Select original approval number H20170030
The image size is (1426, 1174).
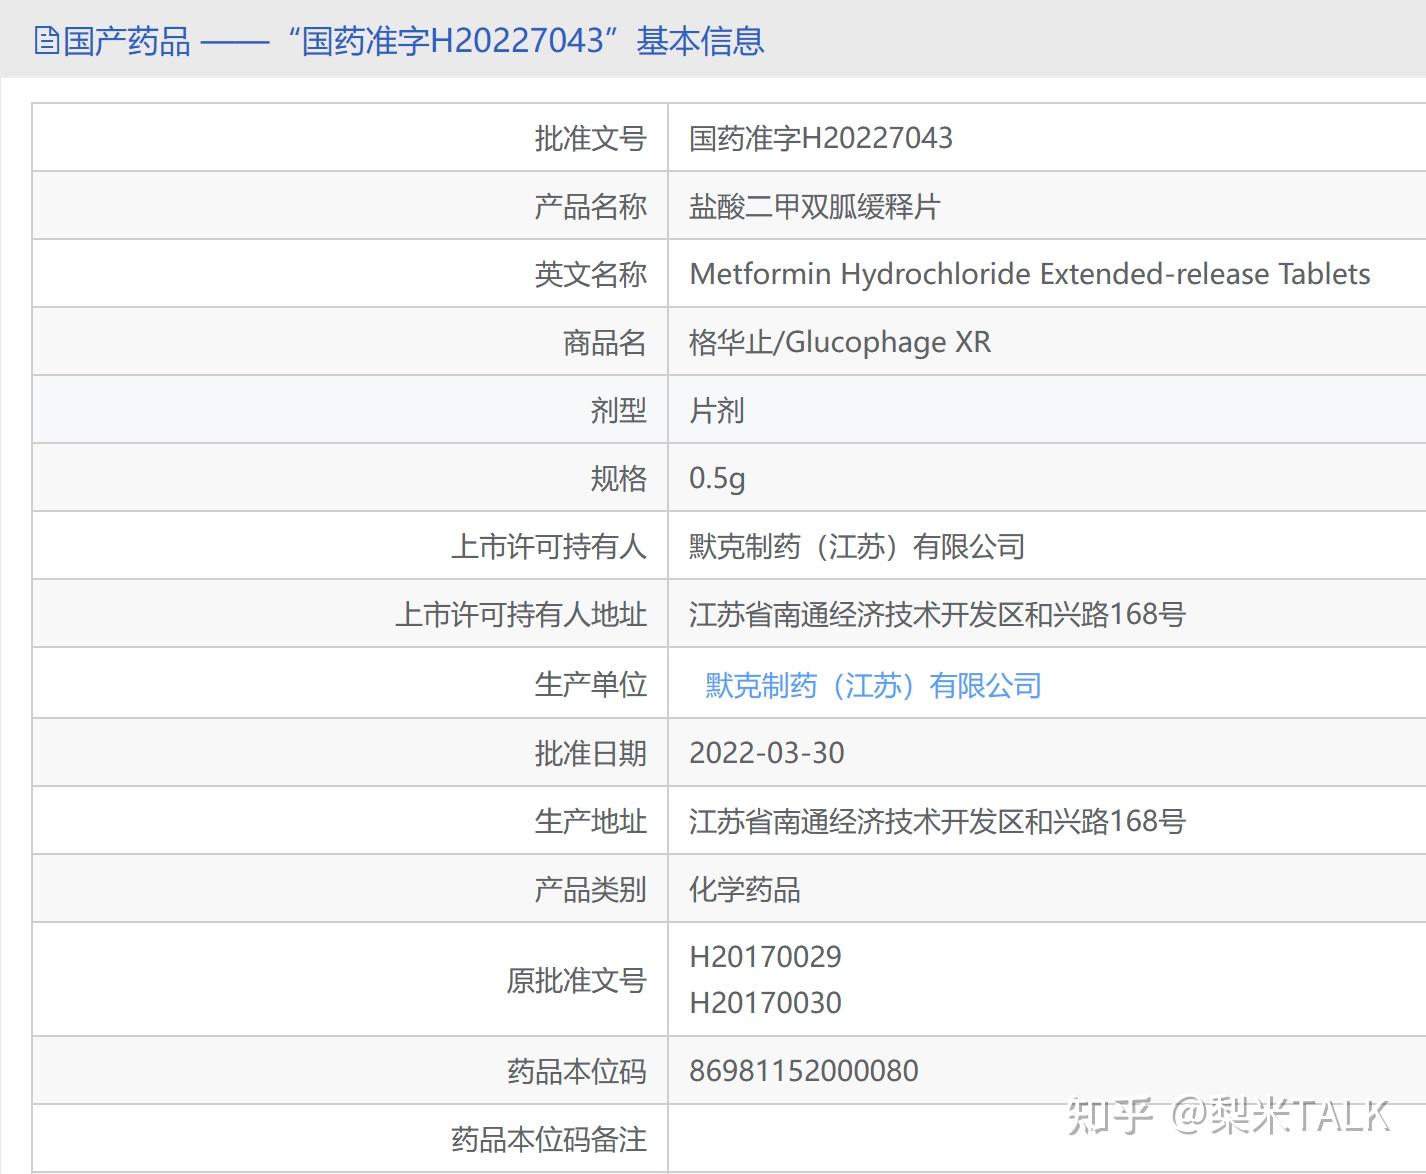765,1003
